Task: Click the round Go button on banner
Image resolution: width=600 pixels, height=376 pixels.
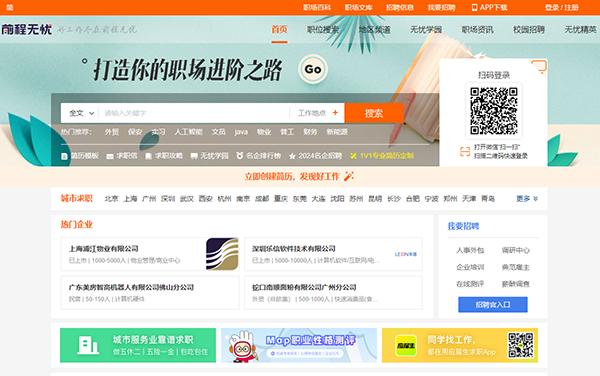Action: [313, 69]
